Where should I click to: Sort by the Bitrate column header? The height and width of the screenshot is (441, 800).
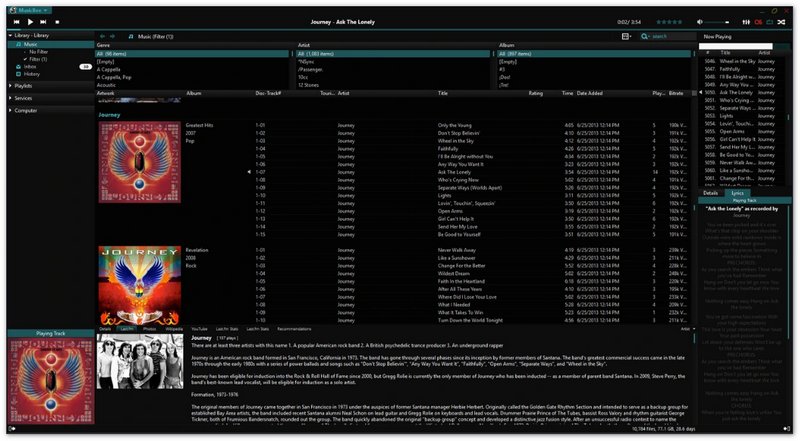(x=676, y=93)
